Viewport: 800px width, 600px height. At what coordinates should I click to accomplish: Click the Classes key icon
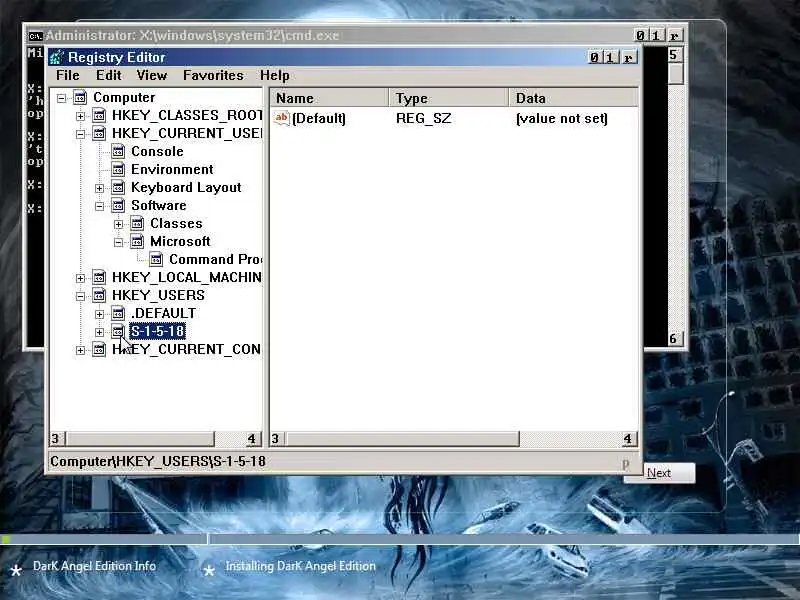[x=137, y=223]
